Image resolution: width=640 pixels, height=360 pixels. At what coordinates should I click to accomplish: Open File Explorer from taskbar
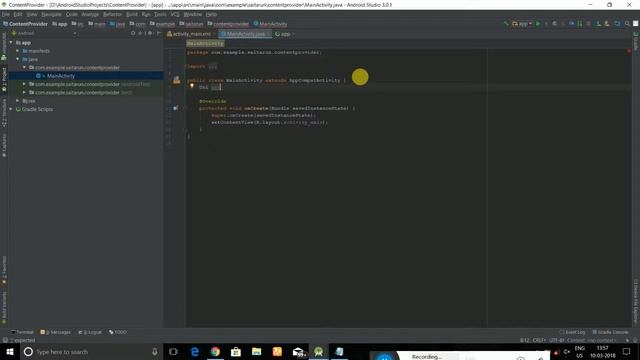click(256, 352)
